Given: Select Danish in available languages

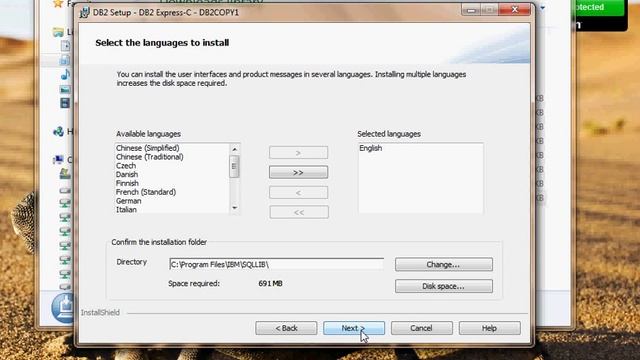Looking at the screenshot, I should (127, 175).
